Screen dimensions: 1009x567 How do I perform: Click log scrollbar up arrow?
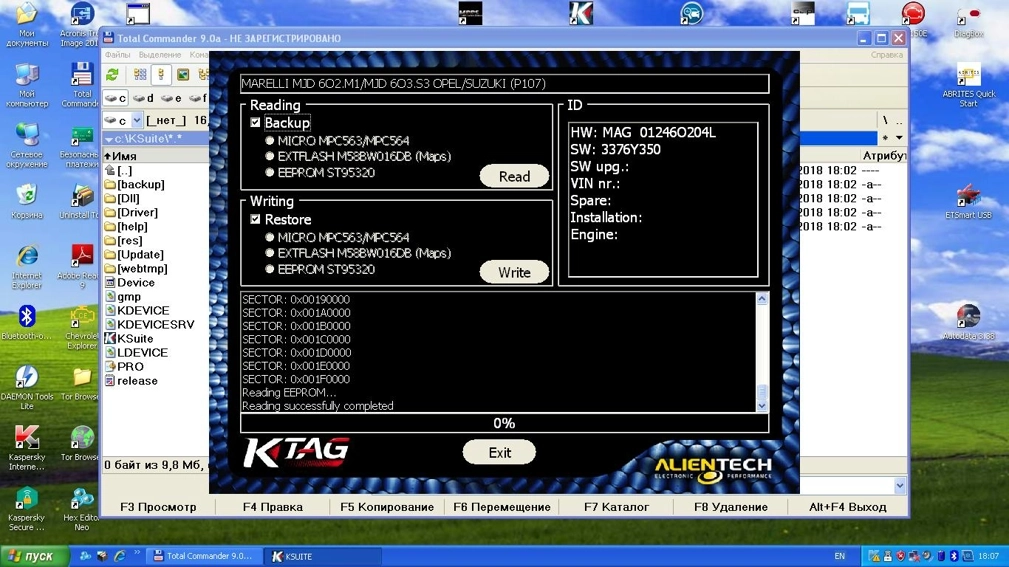[762, 299]
